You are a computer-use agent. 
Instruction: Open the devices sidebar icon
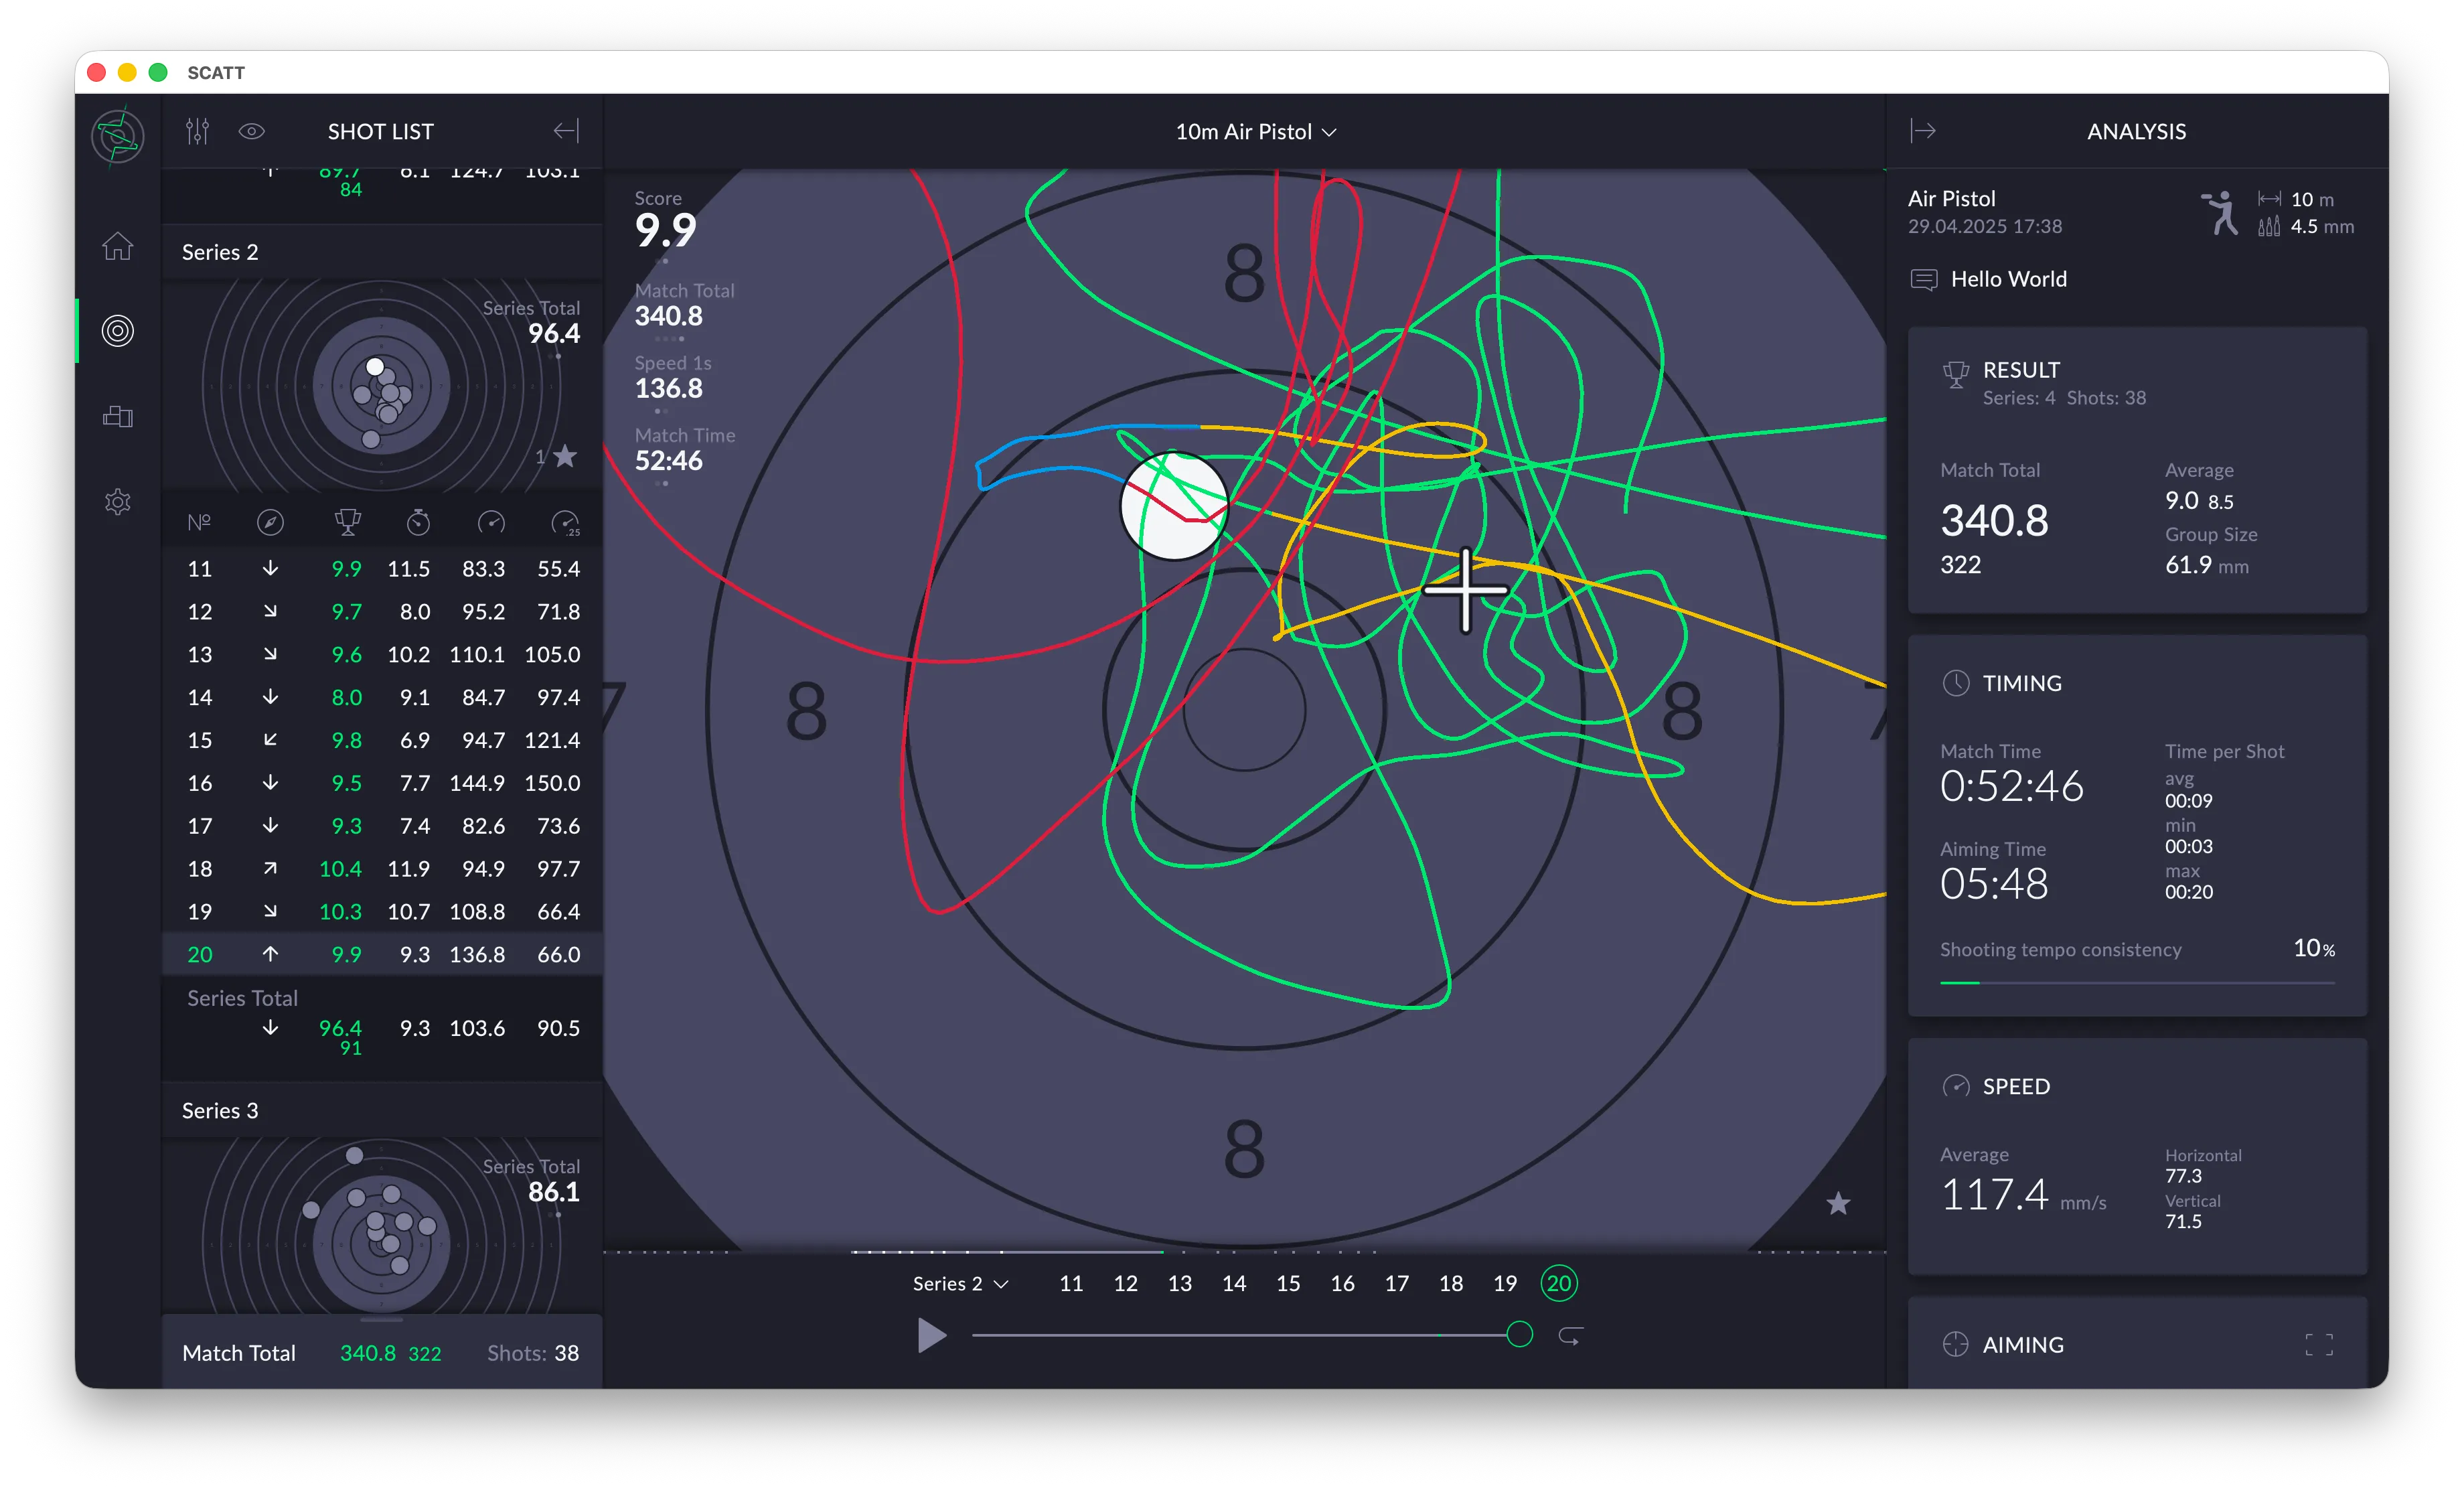118,416
